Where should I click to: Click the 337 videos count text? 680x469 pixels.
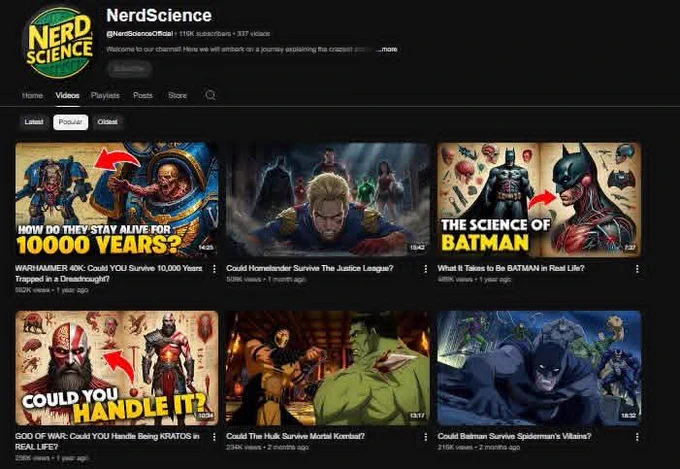tap(253, 33)
